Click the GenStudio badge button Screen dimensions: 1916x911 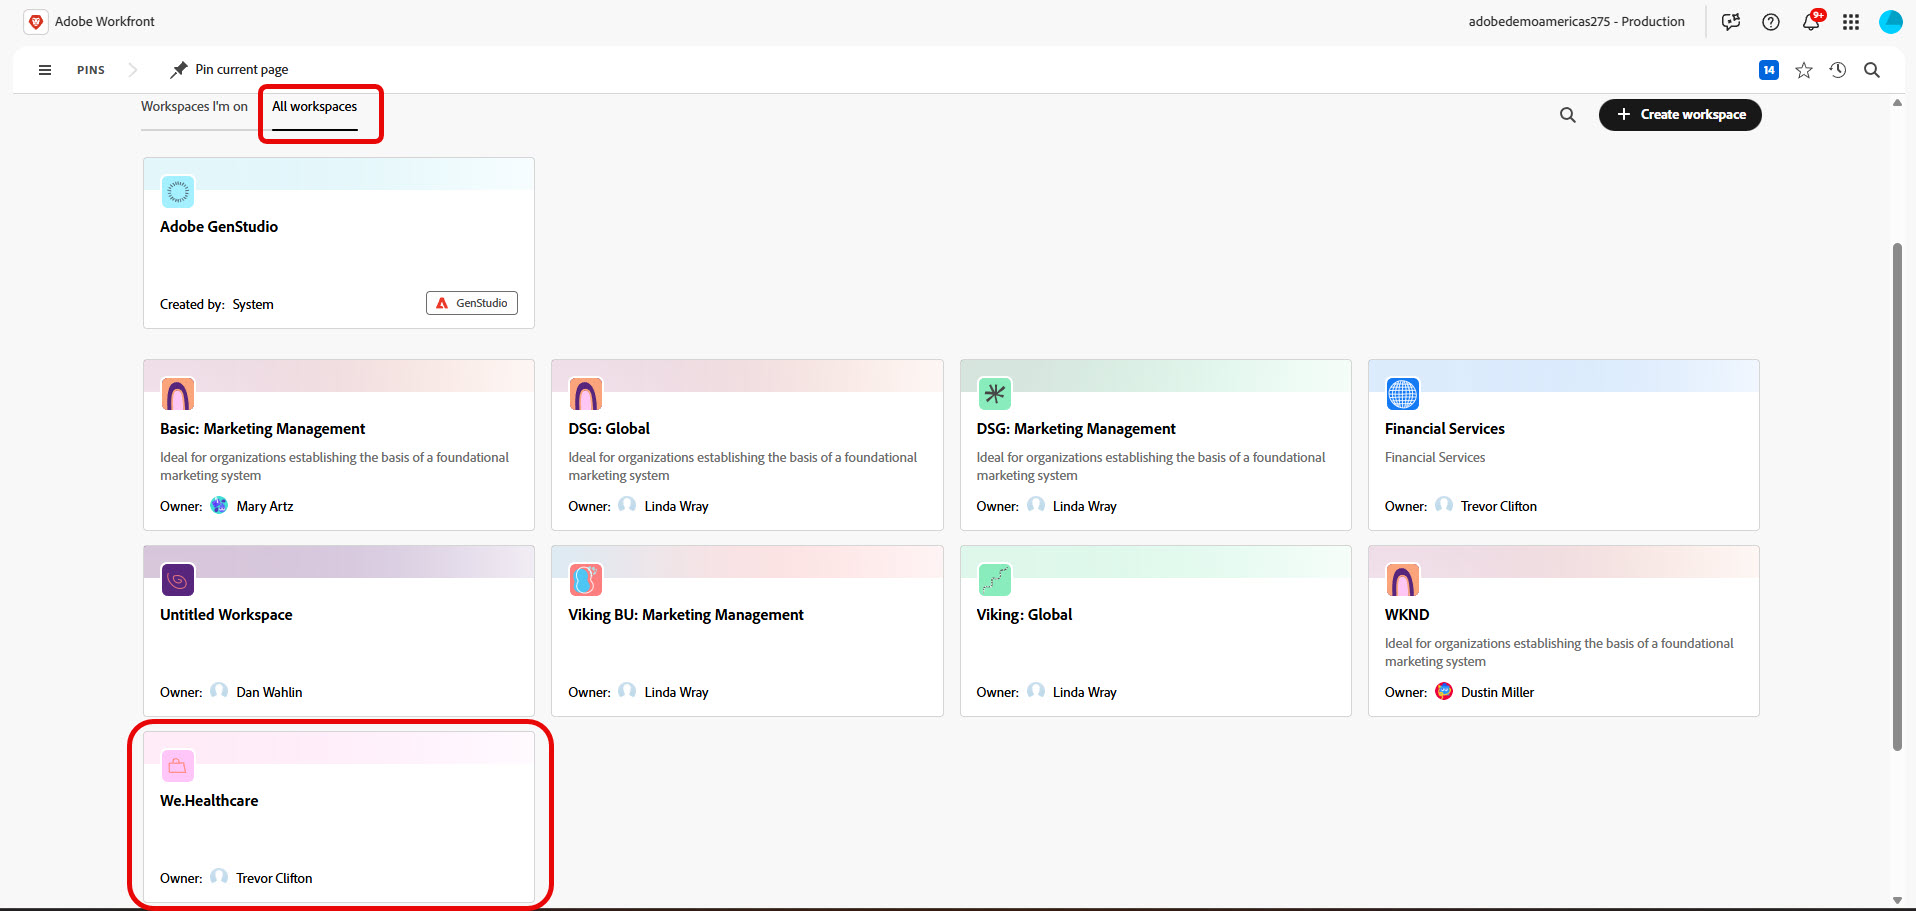(x=472, y=303)
